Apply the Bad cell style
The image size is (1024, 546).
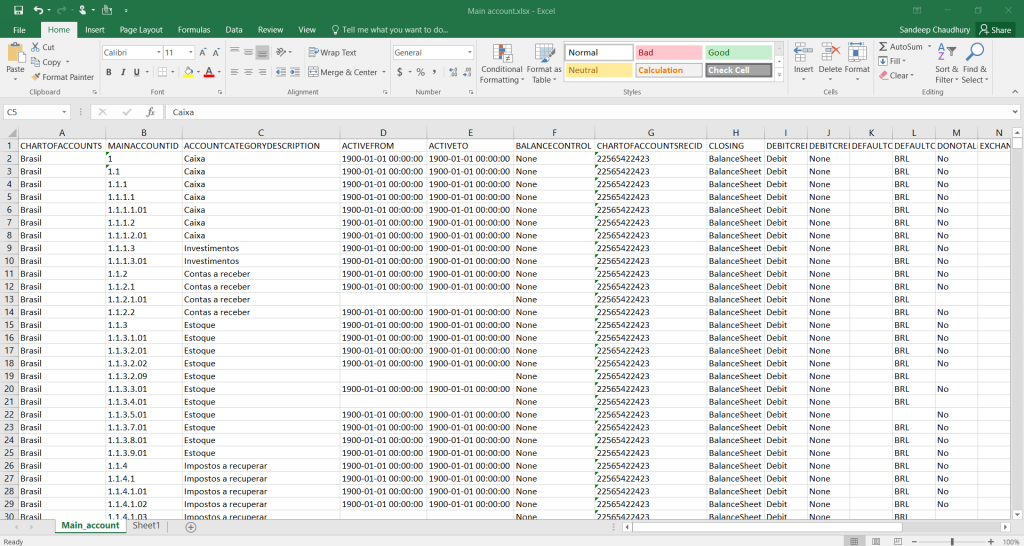click(669, 52)
